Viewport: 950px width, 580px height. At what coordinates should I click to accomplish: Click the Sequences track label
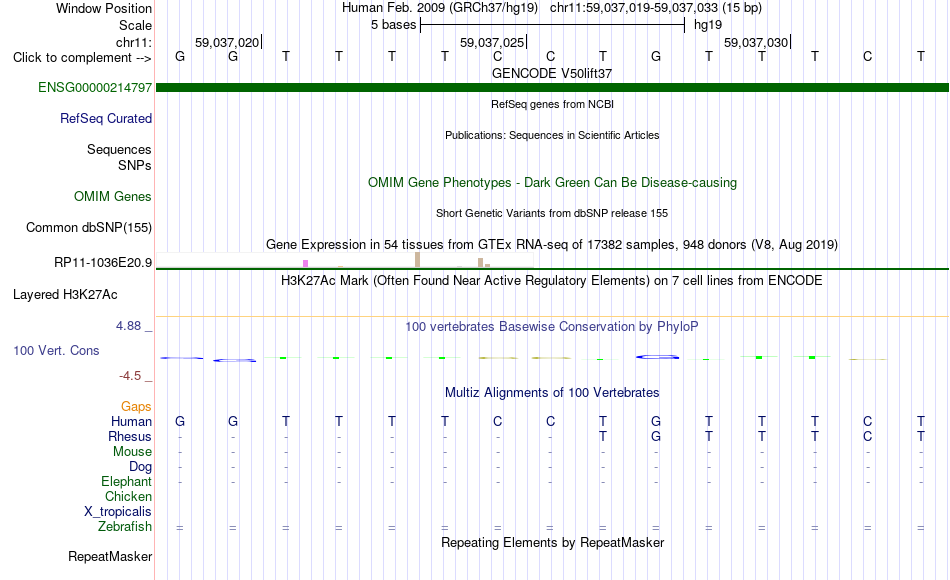[x=119, y=149]
